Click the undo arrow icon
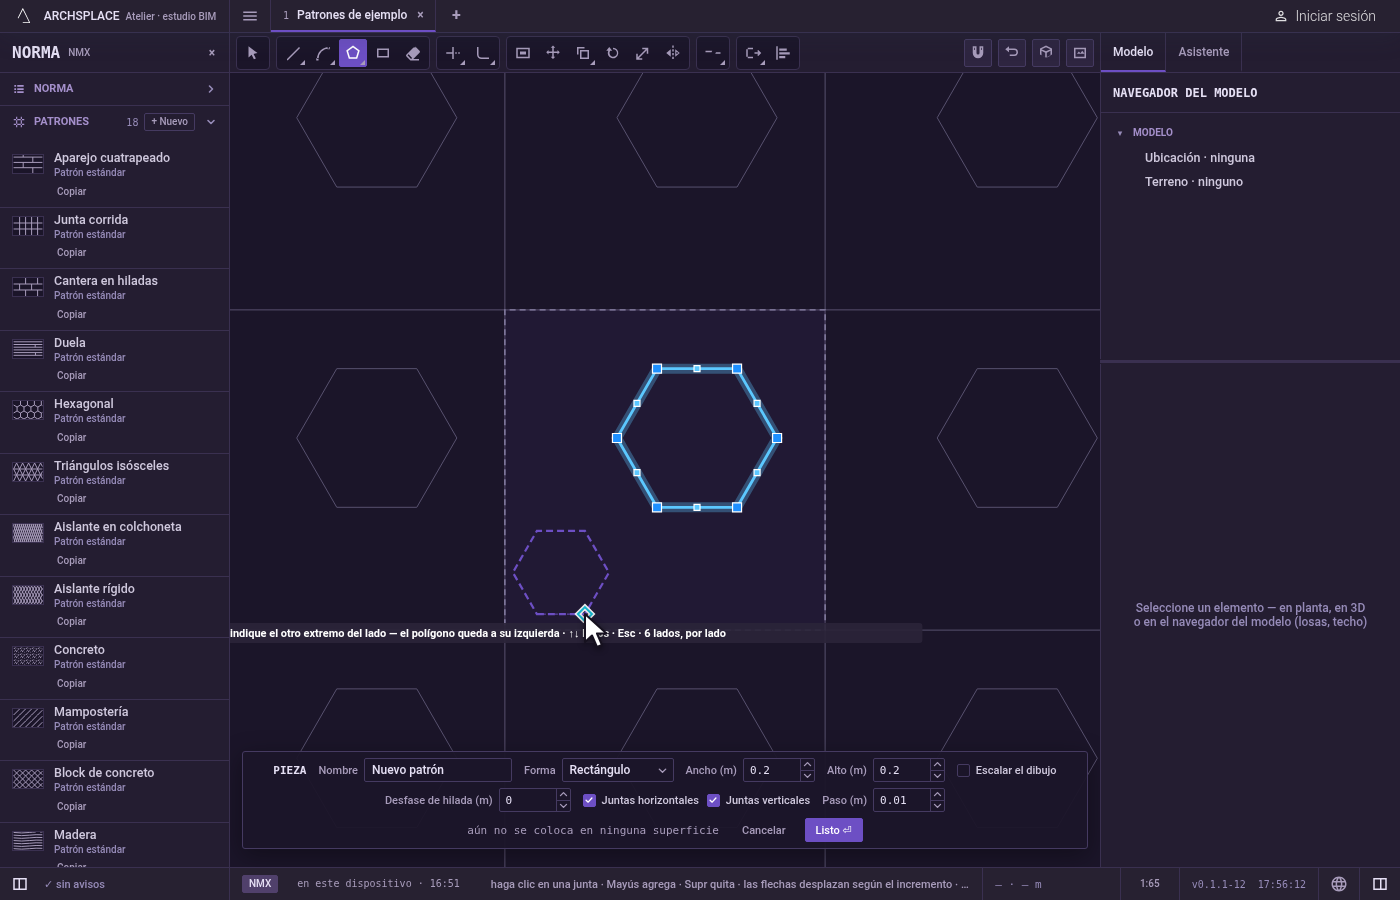The height and width of the screenshot is (900, 1400). click(1012, 53)
